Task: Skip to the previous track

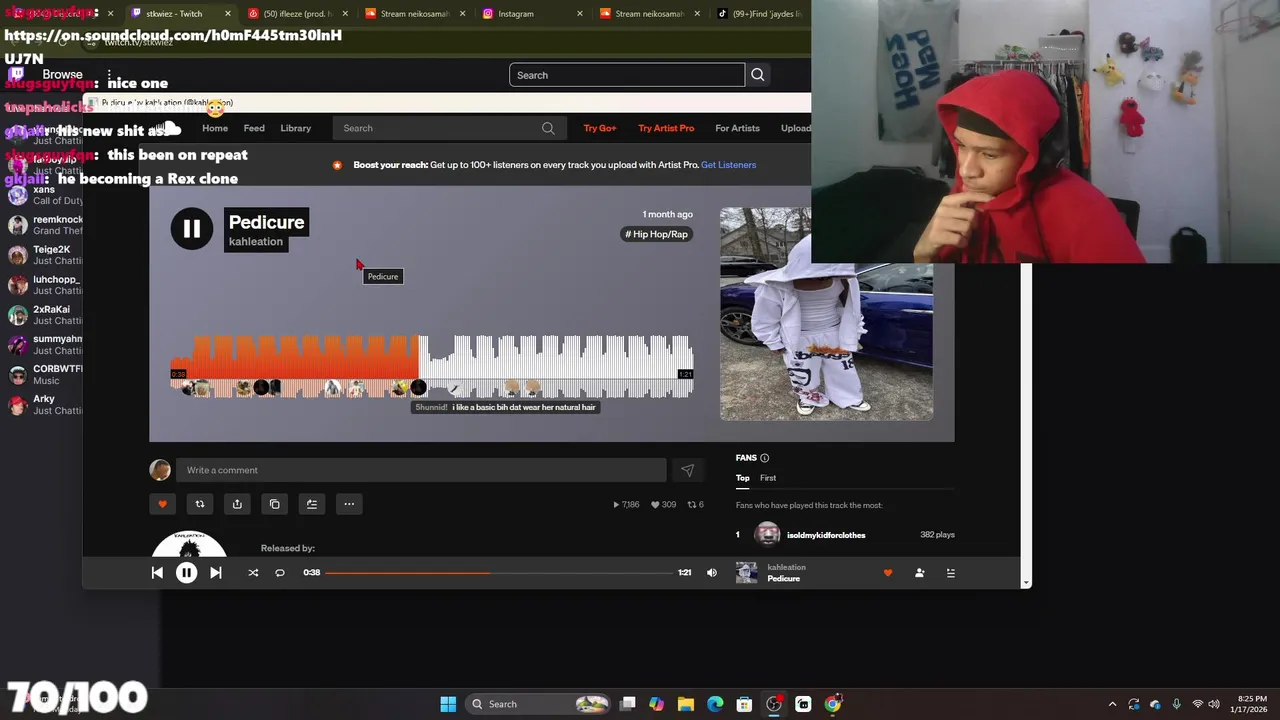Action: pyautogui.click(x=157, y=573)
